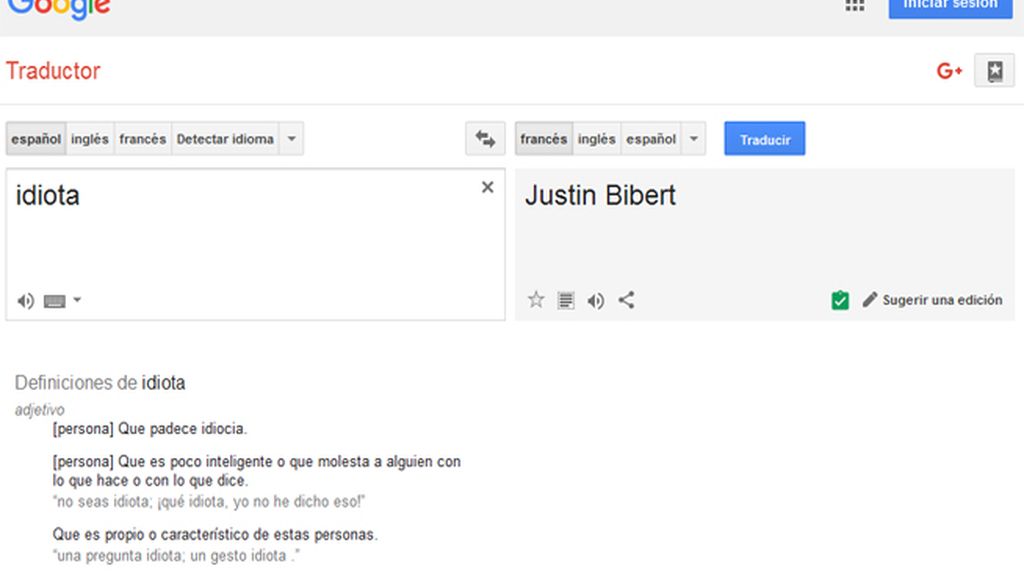
Task: Click 'Que es propio o característico' definition
Action: coord(215,534)
